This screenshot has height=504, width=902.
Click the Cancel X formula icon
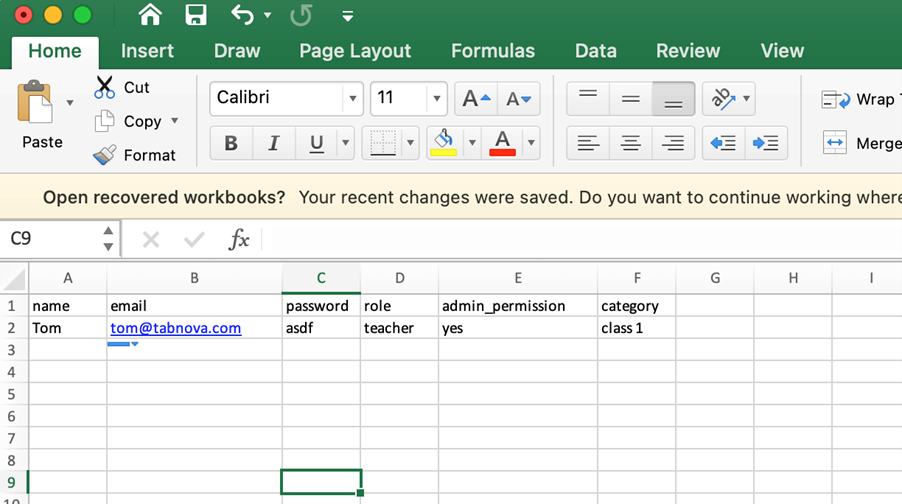pyautogui.click(x=151, y=239)
